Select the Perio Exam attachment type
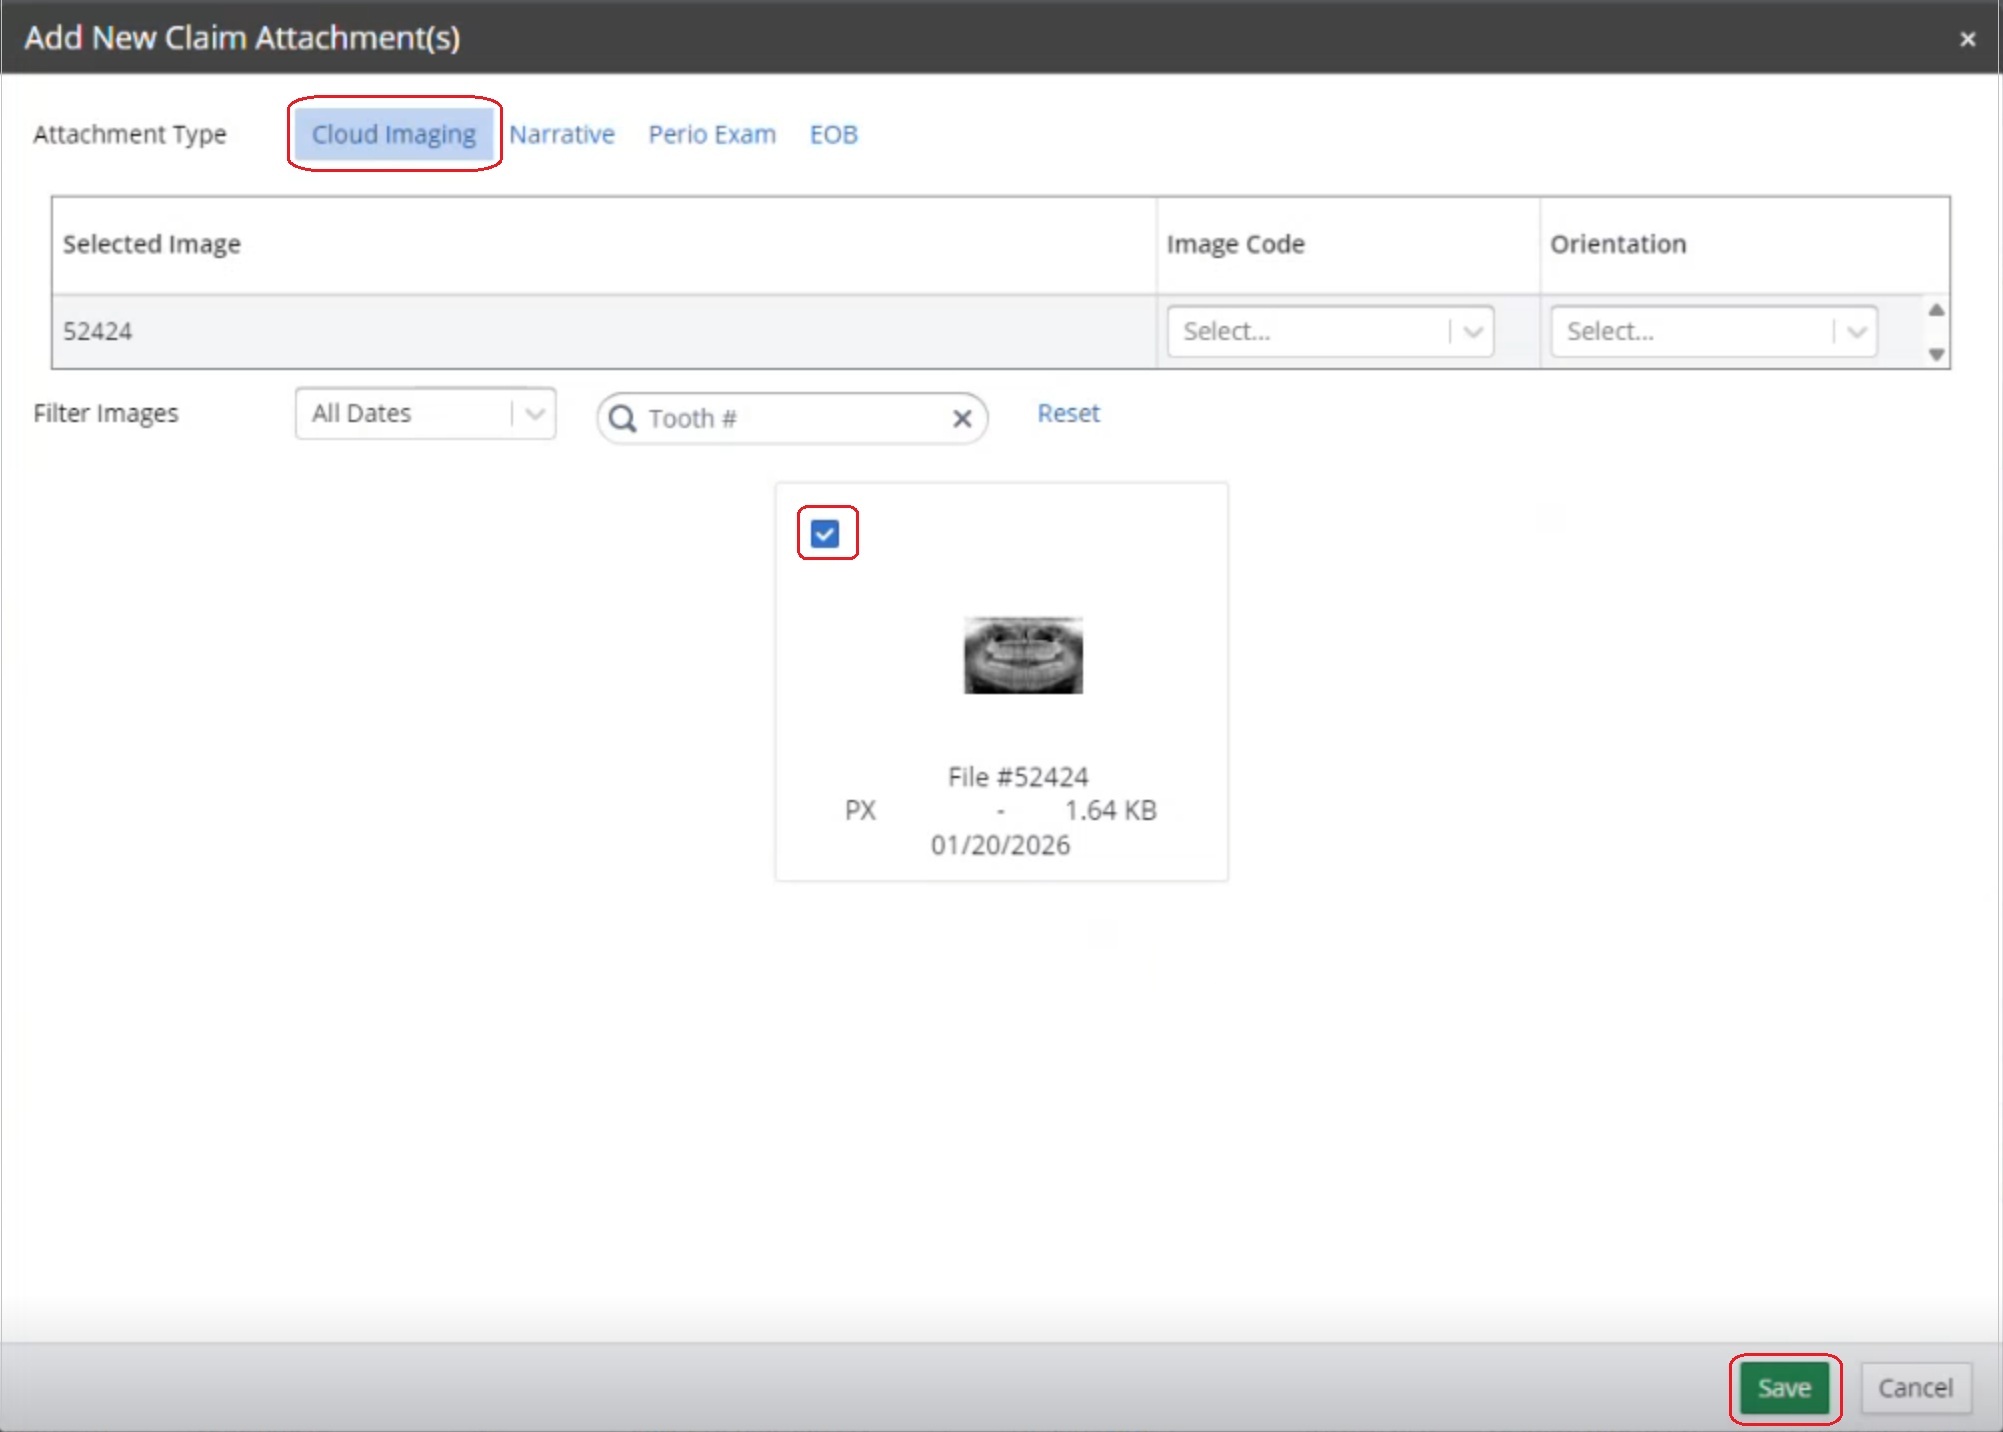This screenshot has height=1432, width=2003. click(712, 134)
